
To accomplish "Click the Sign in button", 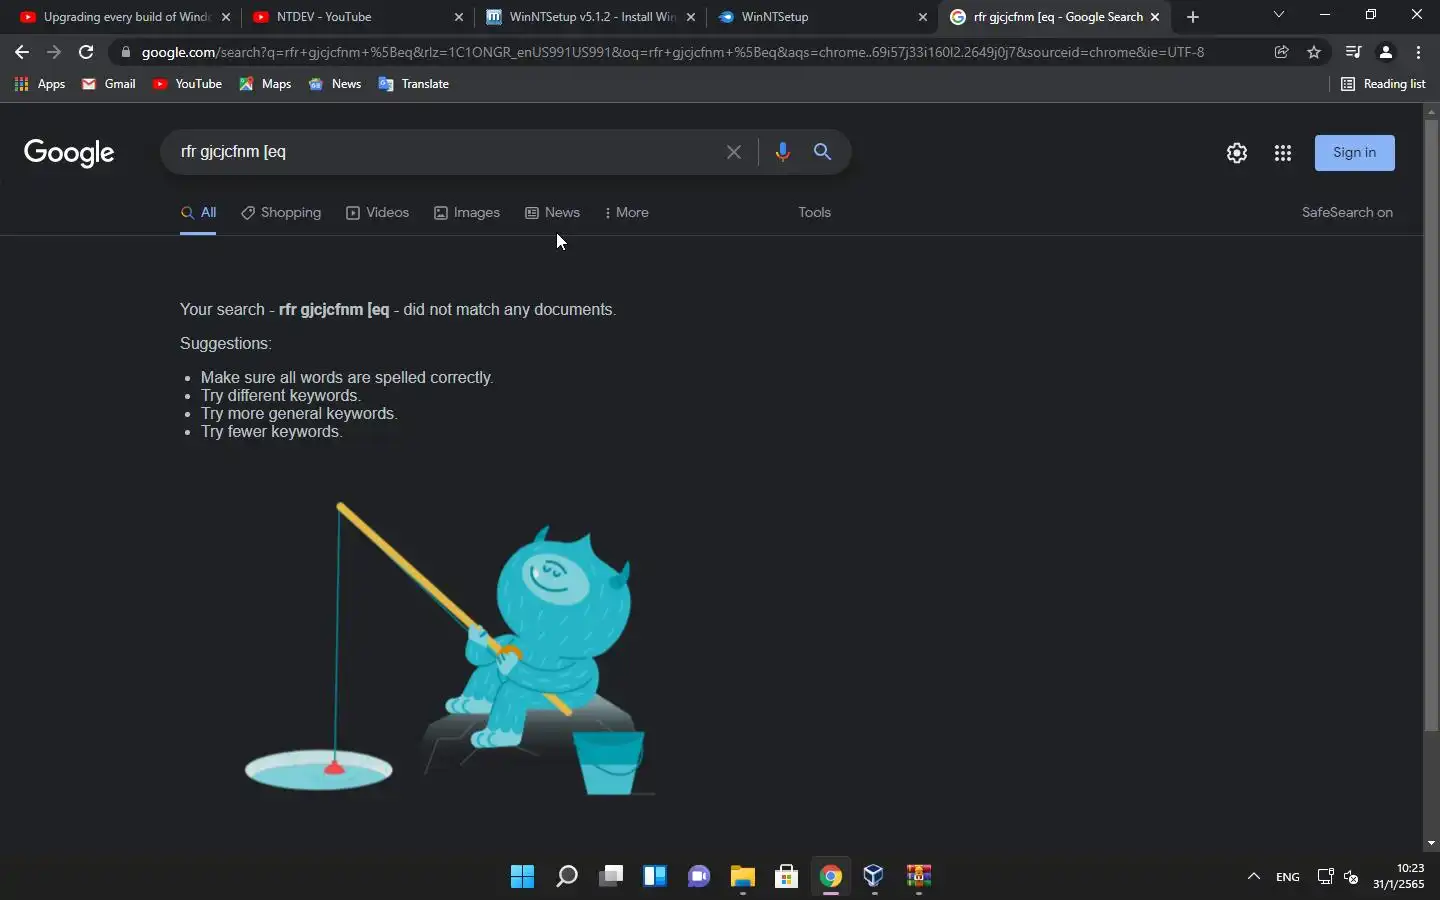I will (1354, 152).
